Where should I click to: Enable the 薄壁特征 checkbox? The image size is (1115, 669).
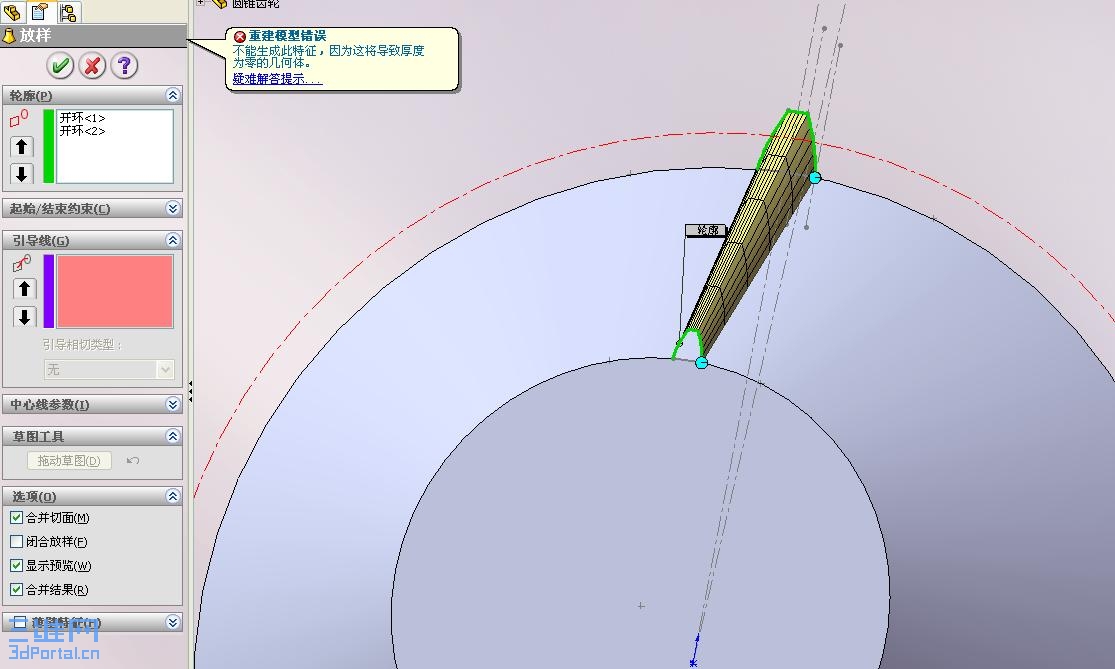pyautogui.click(x=20, y=622)
